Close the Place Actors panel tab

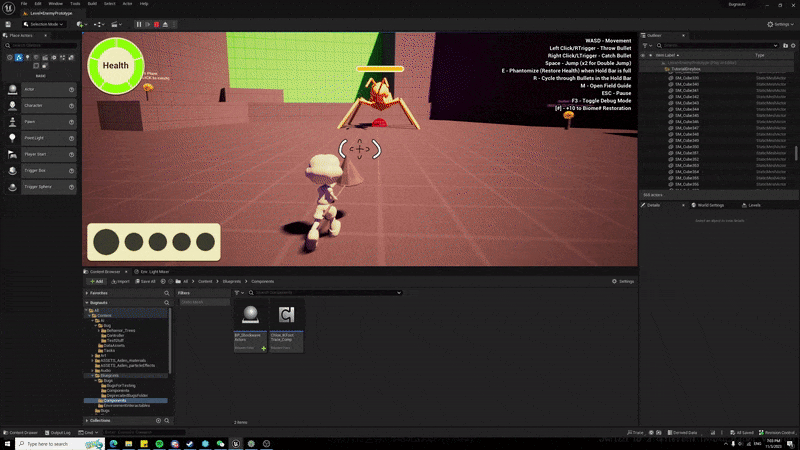click(x=45, y=36)
